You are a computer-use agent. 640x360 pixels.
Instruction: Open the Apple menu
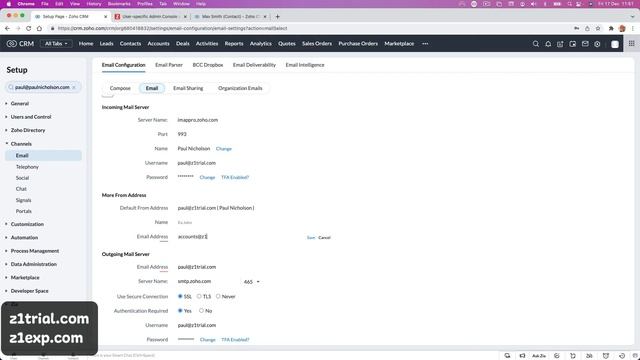pyautogui.click(x=9, y=4)
